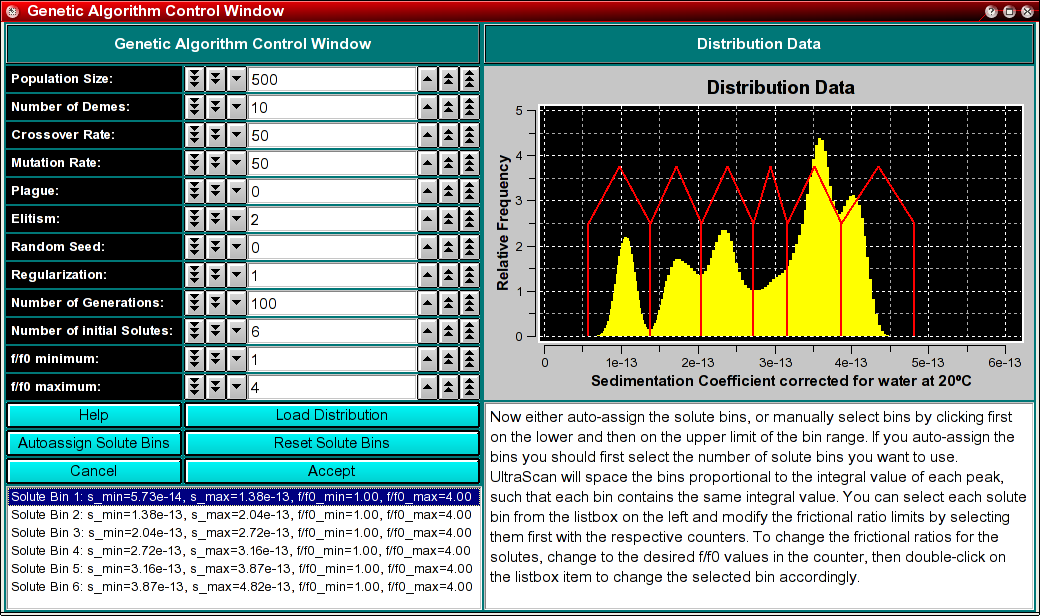Click triple down arrow for Number of Demes
The width and height of the screenshot is (1040, 616).
coord(194,107)
